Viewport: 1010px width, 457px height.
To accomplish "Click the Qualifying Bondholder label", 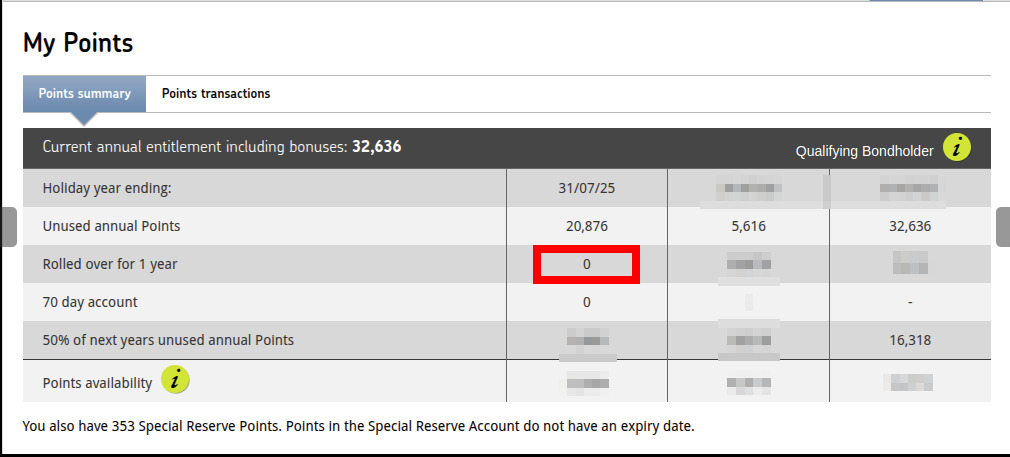I will point(864,151).
